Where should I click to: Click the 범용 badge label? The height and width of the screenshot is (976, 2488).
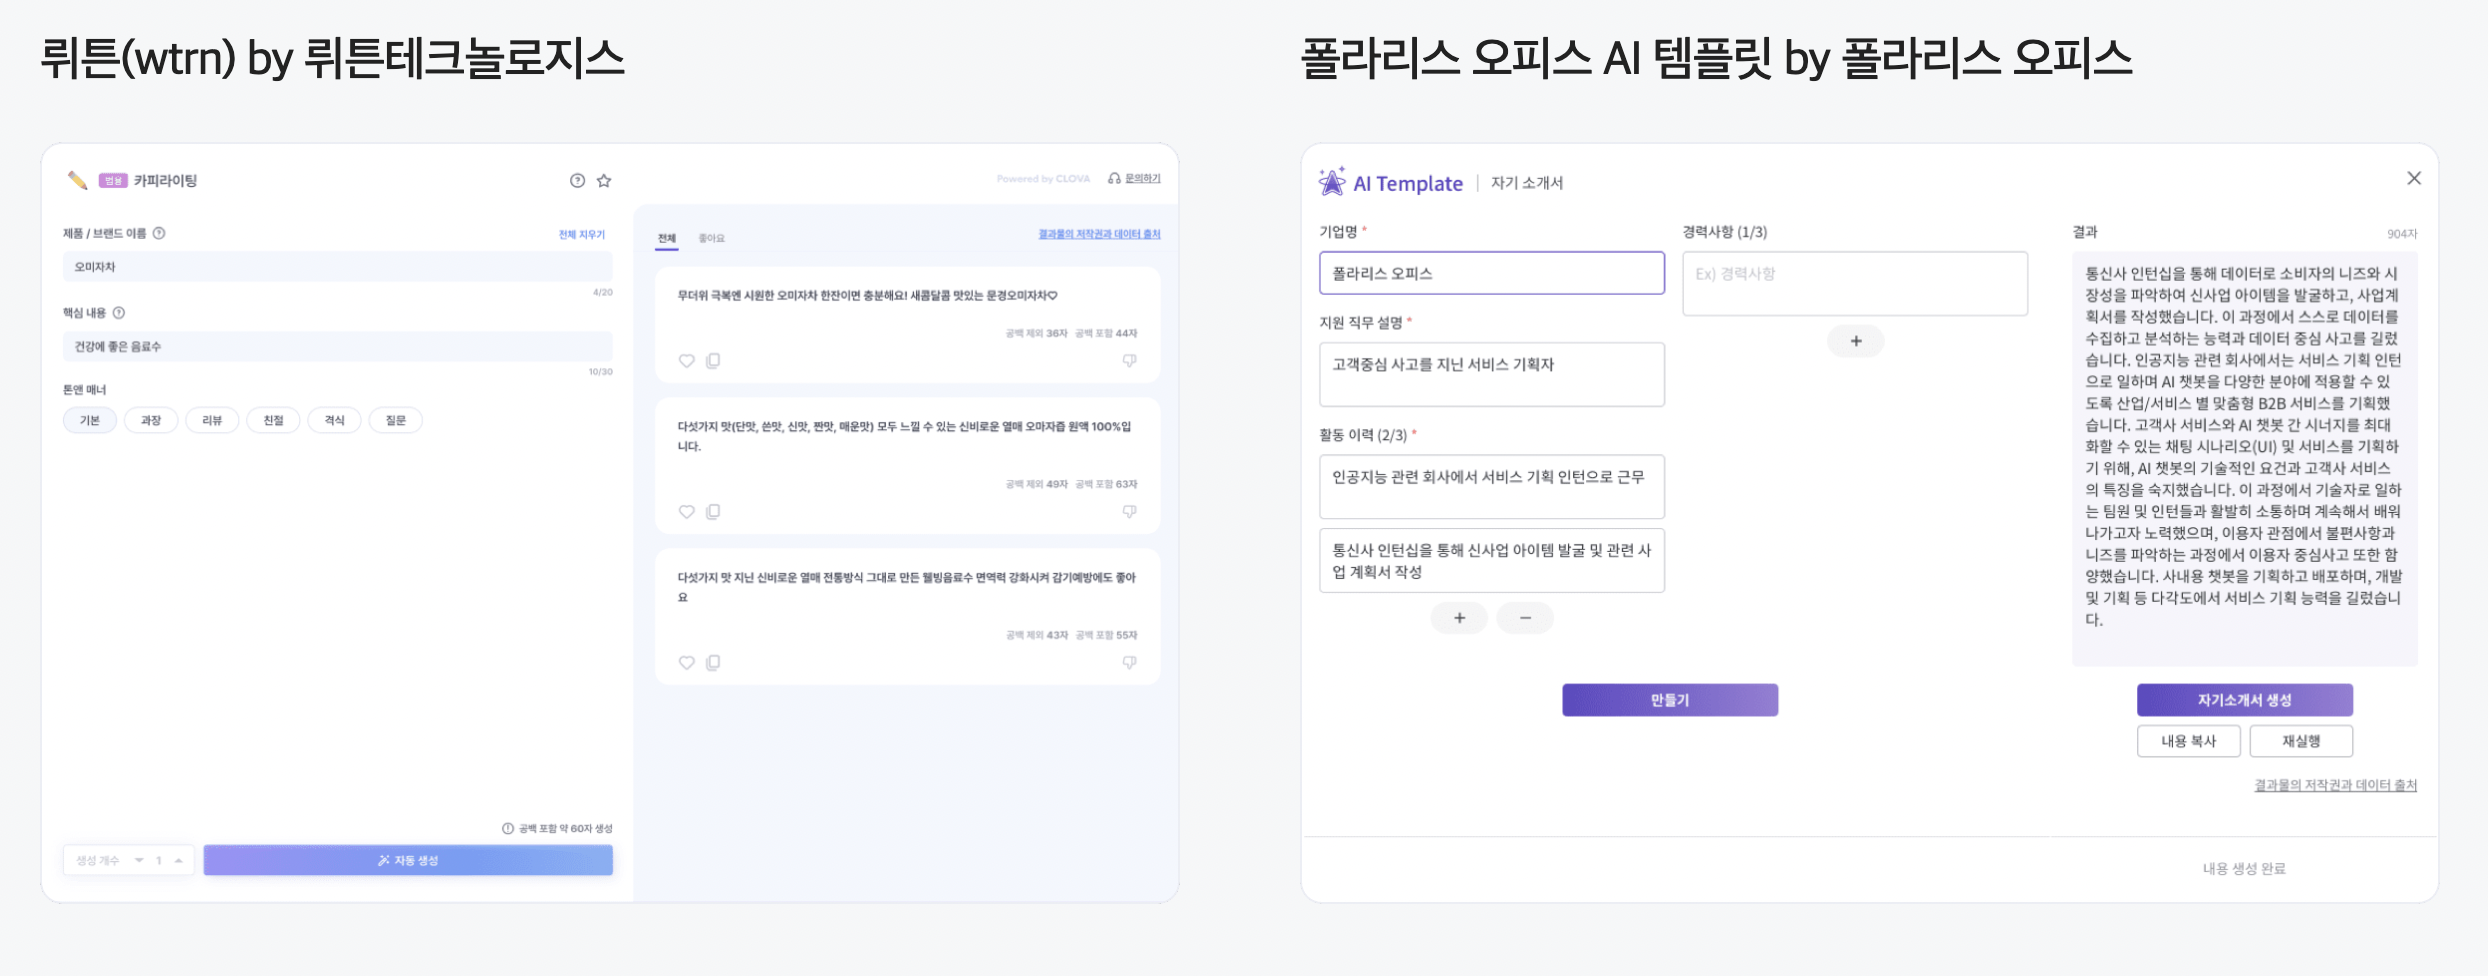point(113,181)
